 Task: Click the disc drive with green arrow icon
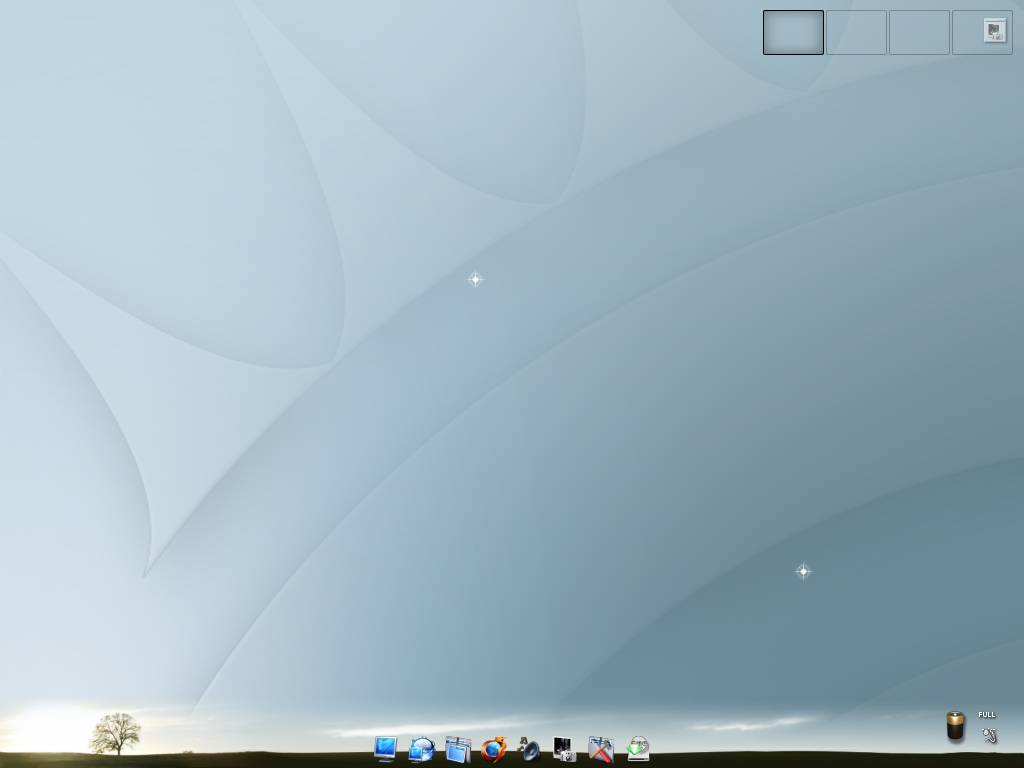[x=637, y=749]
